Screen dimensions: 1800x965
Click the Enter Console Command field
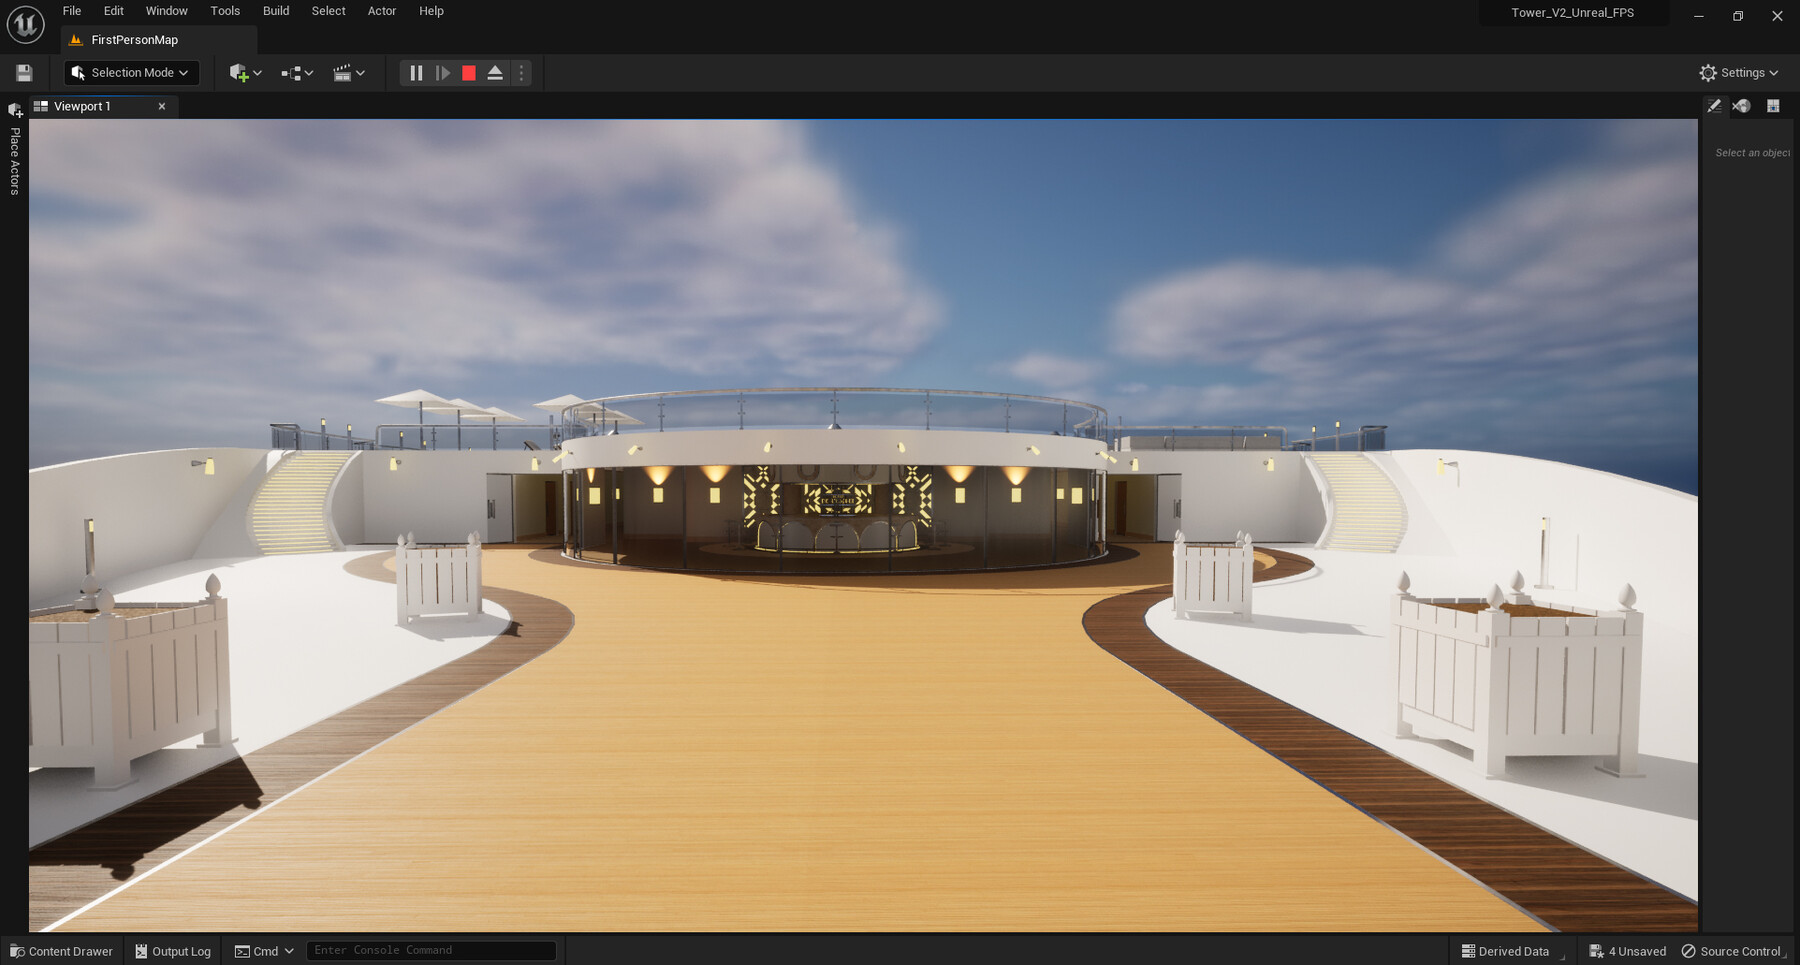point(430,950)
